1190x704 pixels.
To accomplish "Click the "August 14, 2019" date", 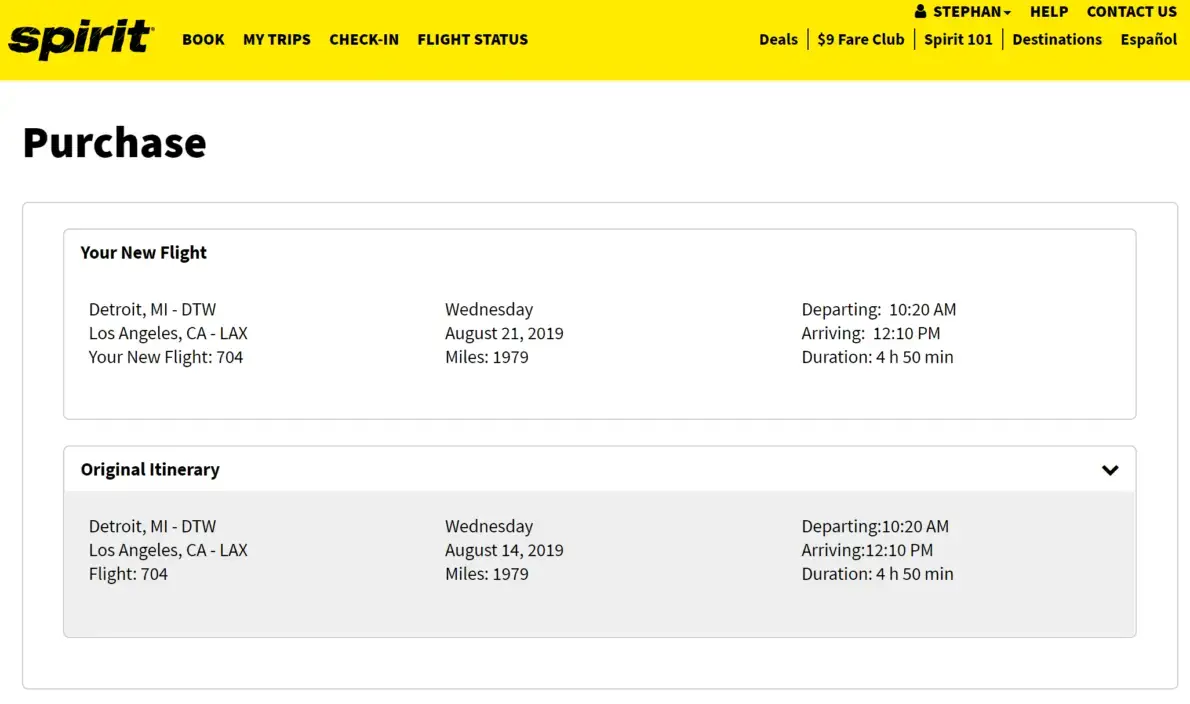I will [x=504, y=550].
